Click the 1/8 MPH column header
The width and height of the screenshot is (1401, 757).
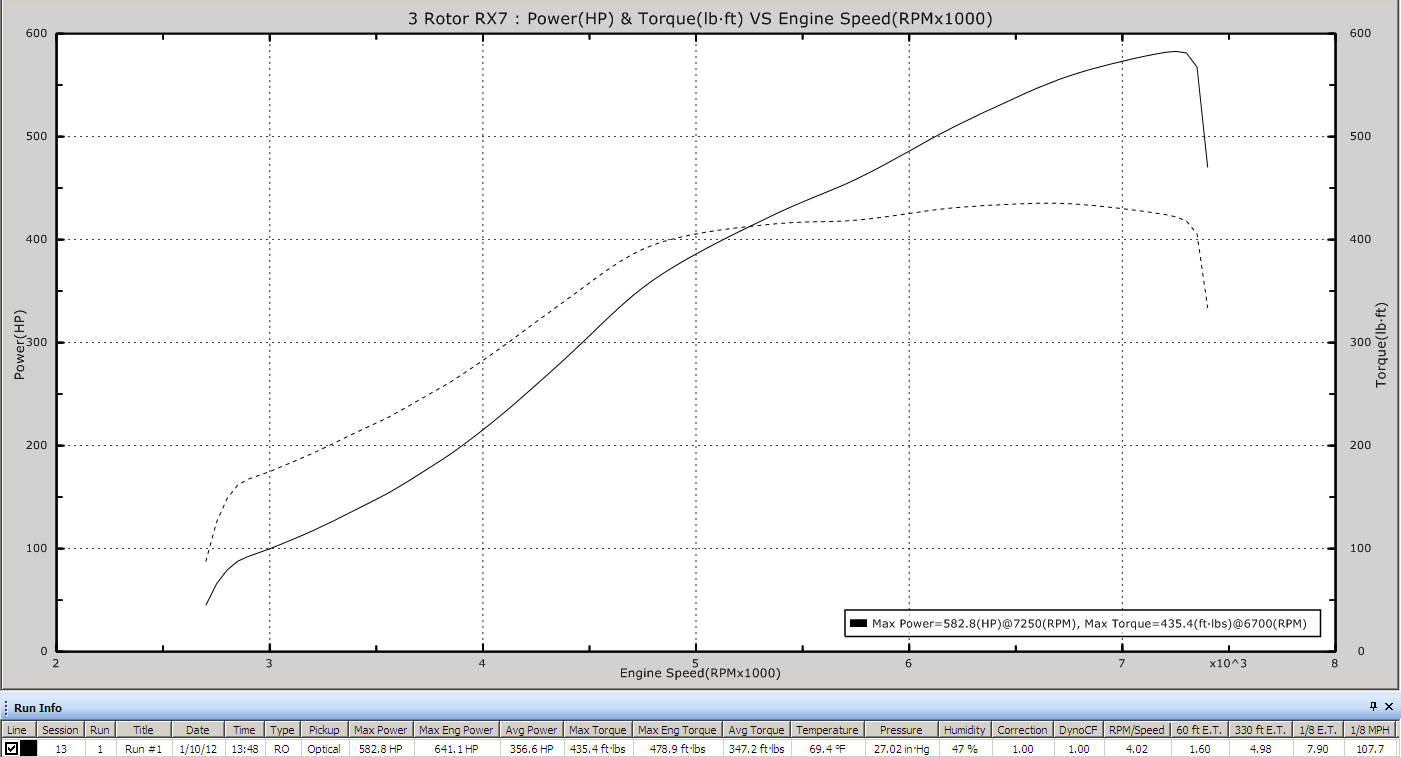1370,730
